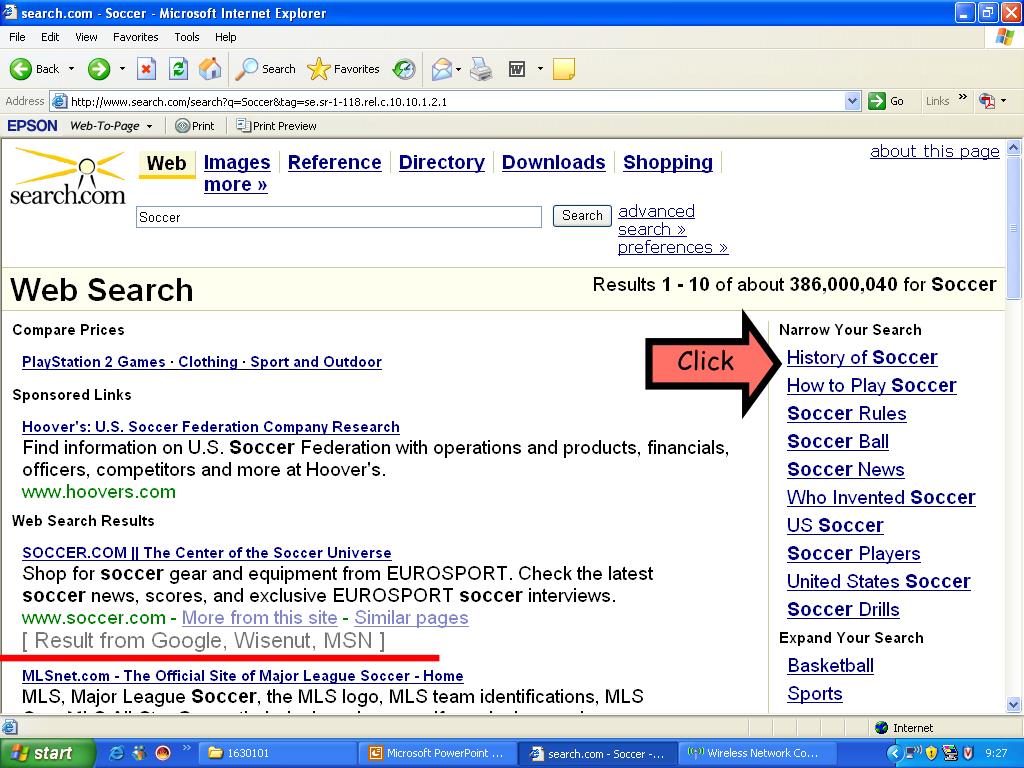Open the View menu
This screenshot has width=1024, height=768.
[x=86, y=37]
